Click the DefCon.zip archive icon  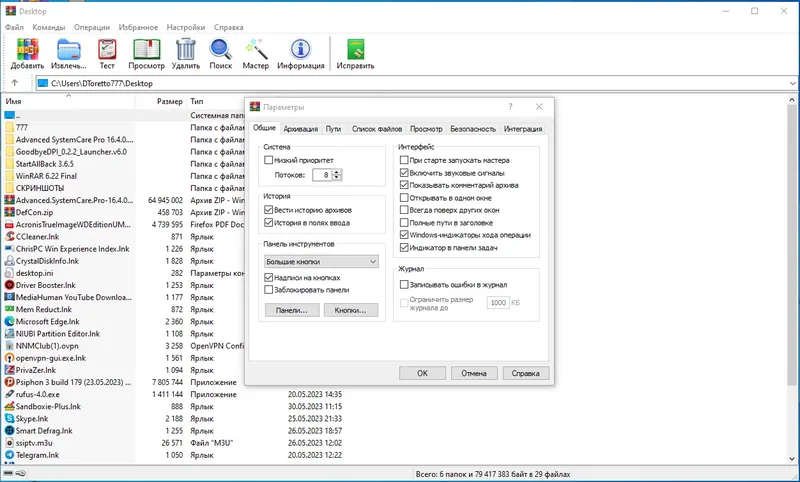tap(9, 212)
